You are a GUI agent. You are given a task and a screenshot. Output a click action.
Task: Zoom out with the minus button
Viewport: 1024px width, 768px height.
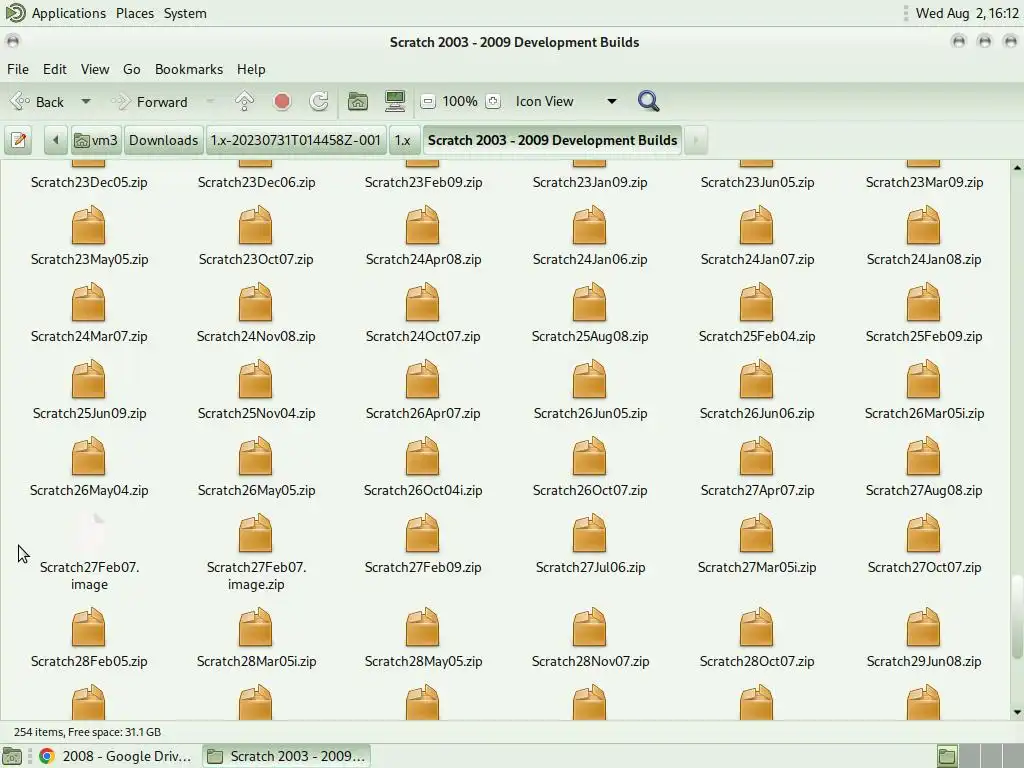click(428, 101)
